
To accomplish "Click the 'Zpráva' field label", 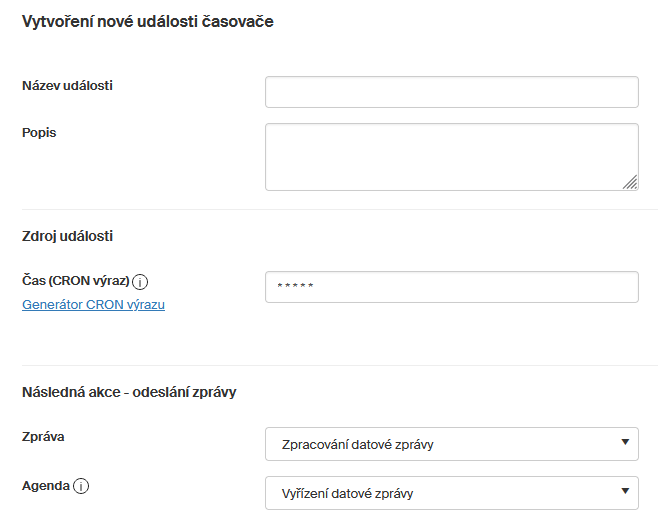I will coord(43,436).
